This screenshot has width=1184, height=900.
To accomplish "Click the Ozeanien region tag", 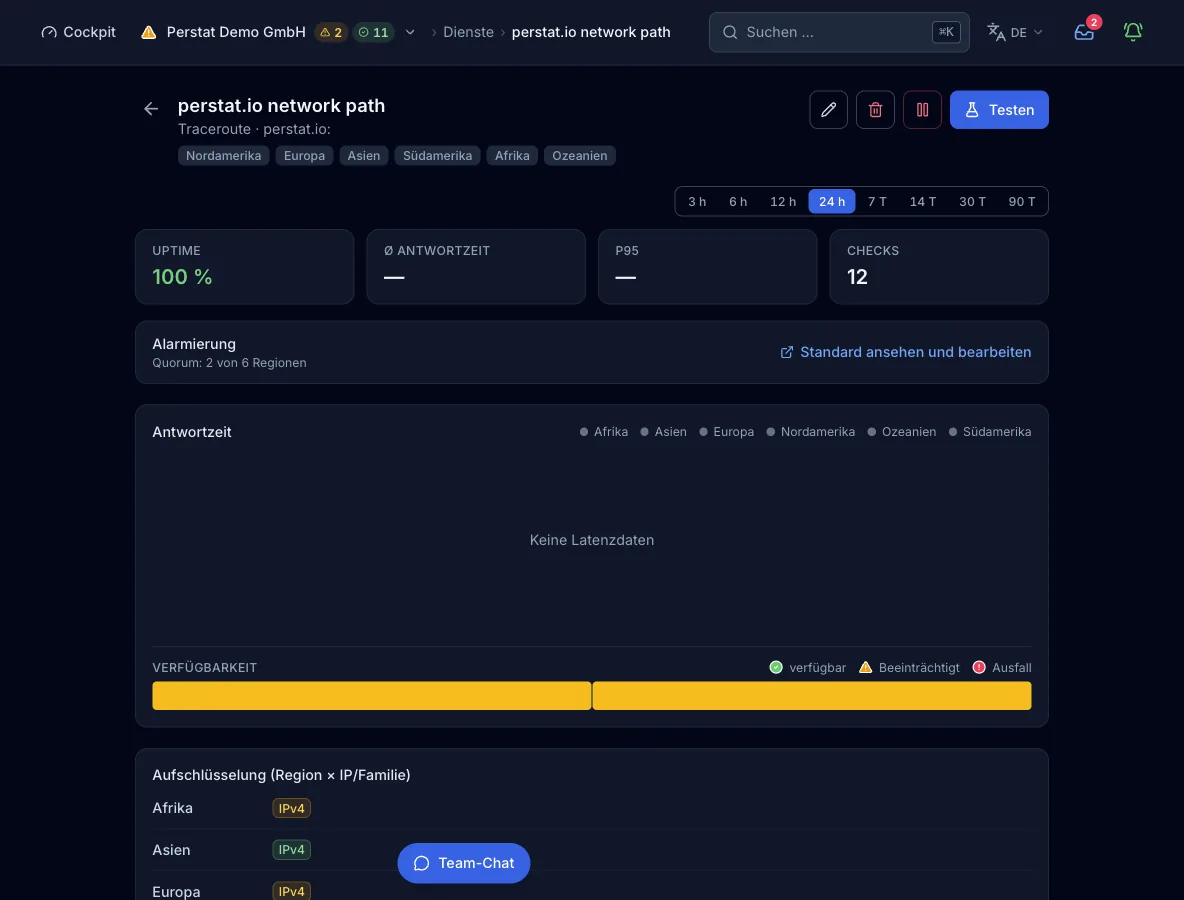I will (x=579, y=156).
